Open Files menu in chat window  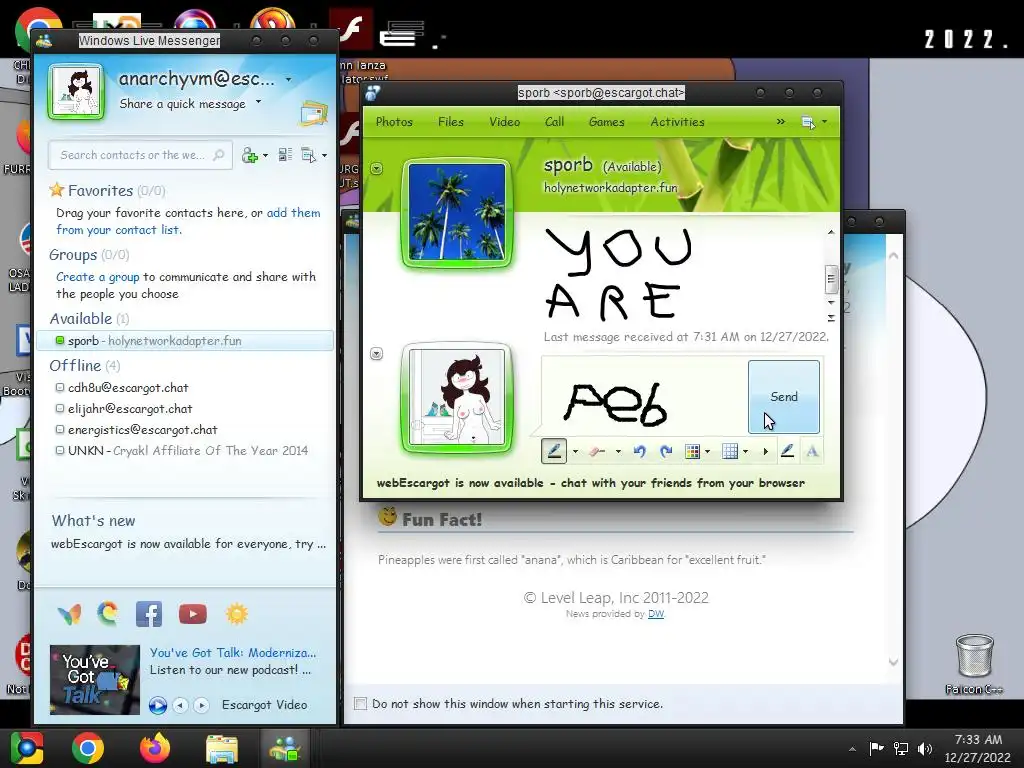[x=451, y=121]
